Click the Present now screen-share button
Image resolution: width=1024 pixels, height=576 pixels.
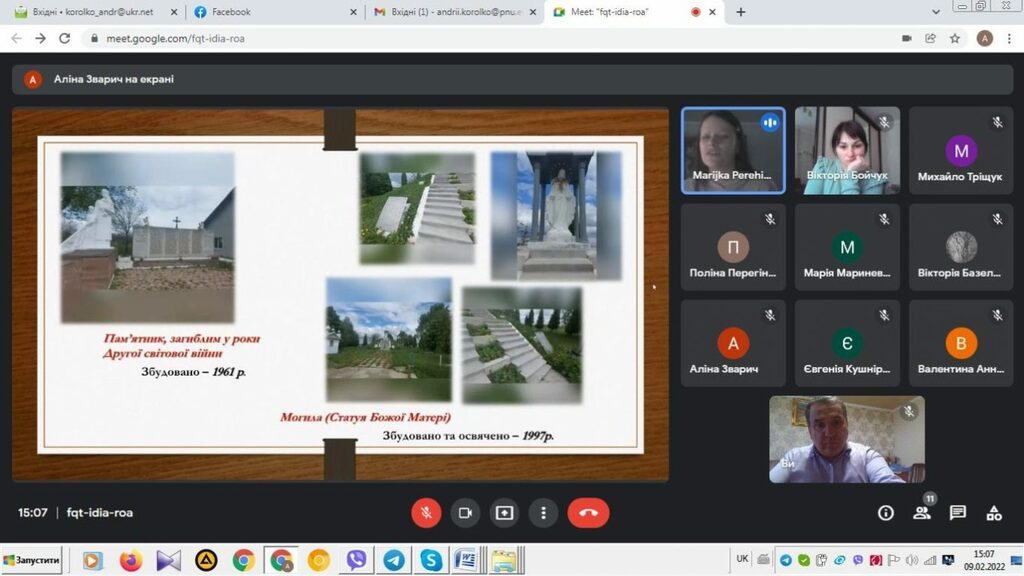click(504, 513)
